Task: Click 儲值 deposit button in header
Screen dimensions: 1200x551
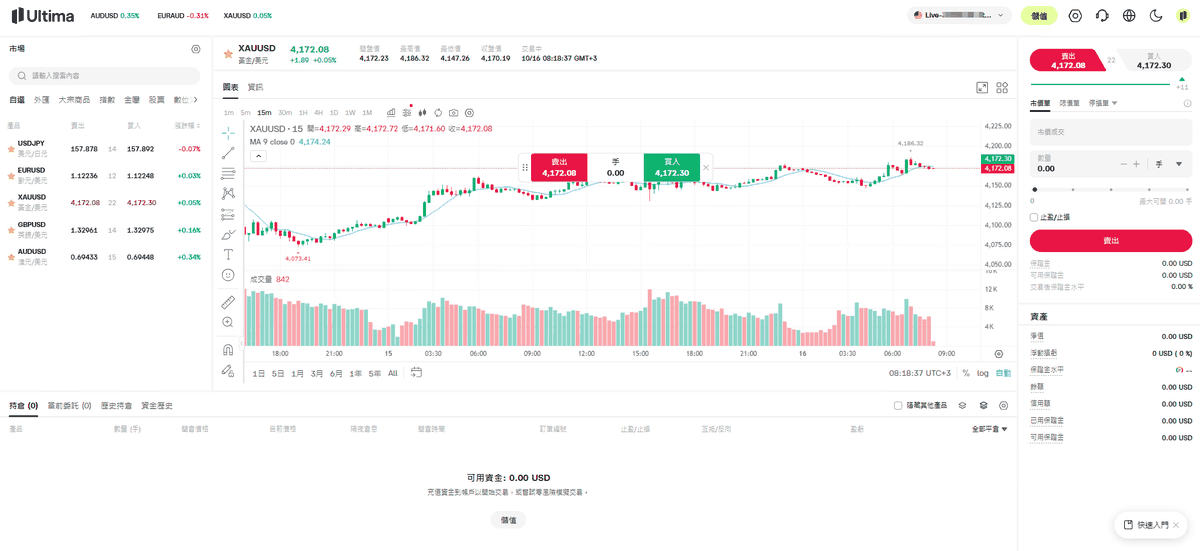Action: point(1039,15)
